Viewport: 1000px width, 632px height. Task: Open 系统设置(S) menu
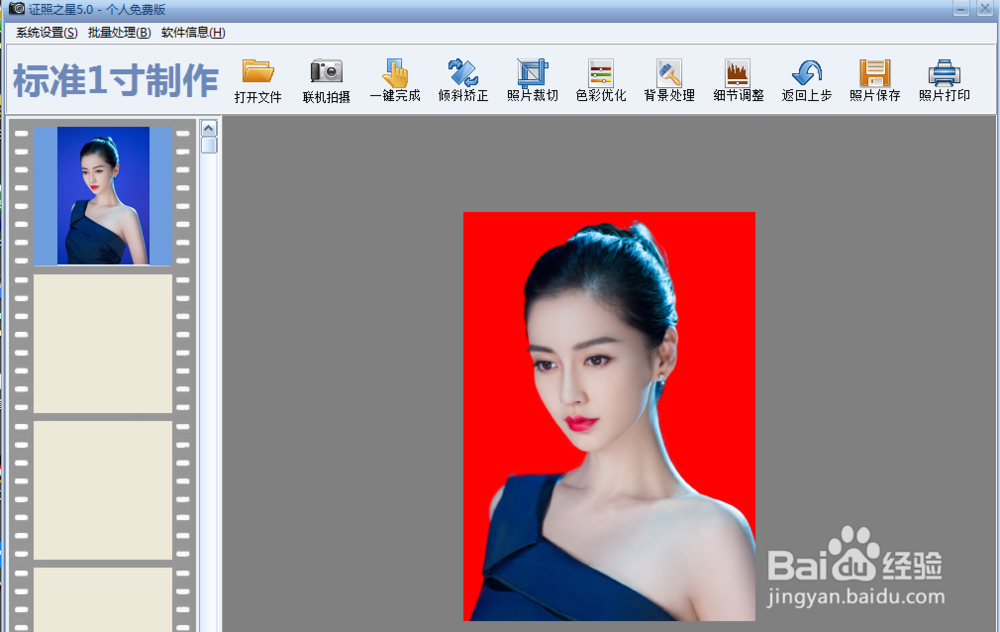(x=47, y=33)
